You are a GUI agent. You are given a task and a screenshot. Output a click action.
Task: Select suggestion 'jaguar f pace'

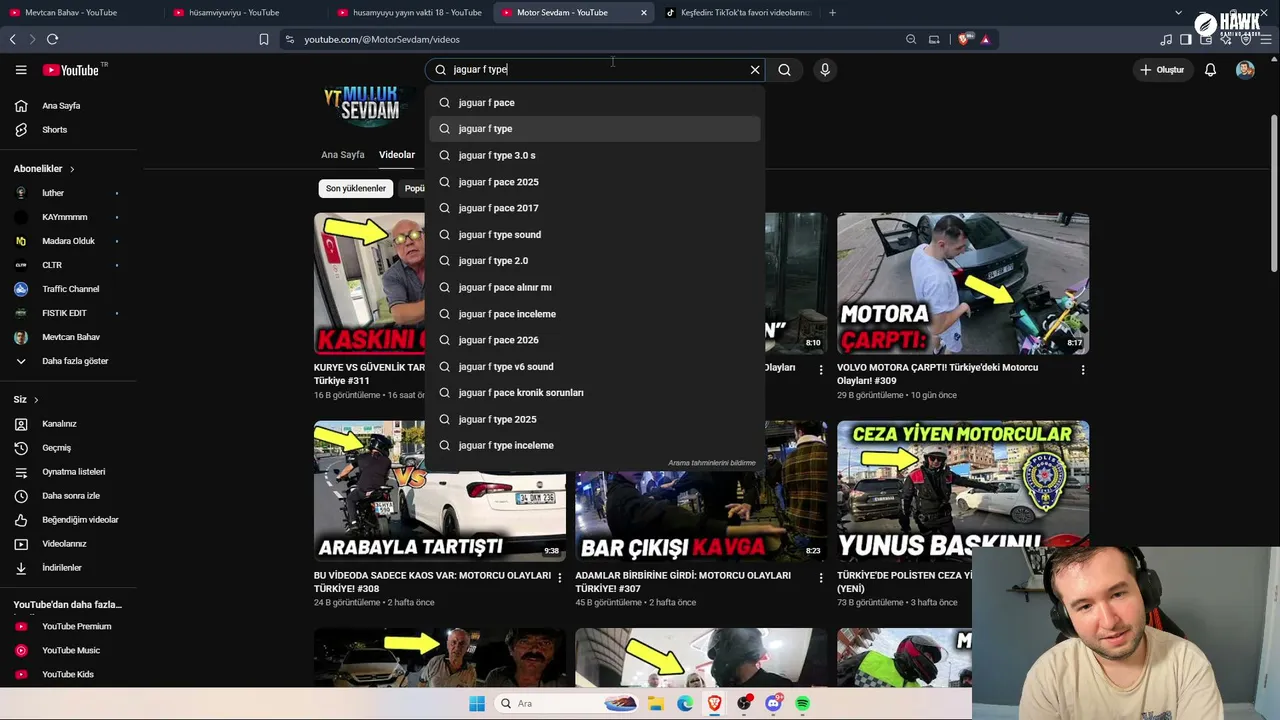click(595, 103)
